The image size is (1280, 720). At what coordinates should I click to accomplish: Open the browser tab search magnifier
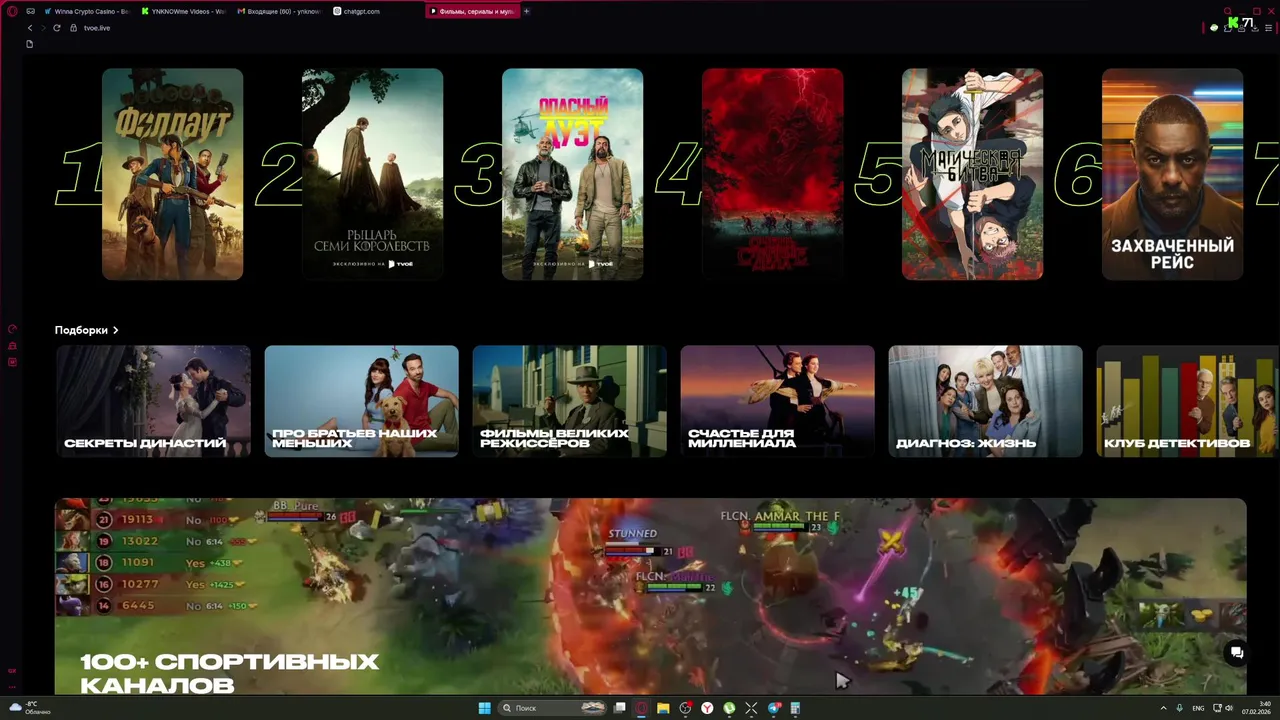coord(1229,11)
